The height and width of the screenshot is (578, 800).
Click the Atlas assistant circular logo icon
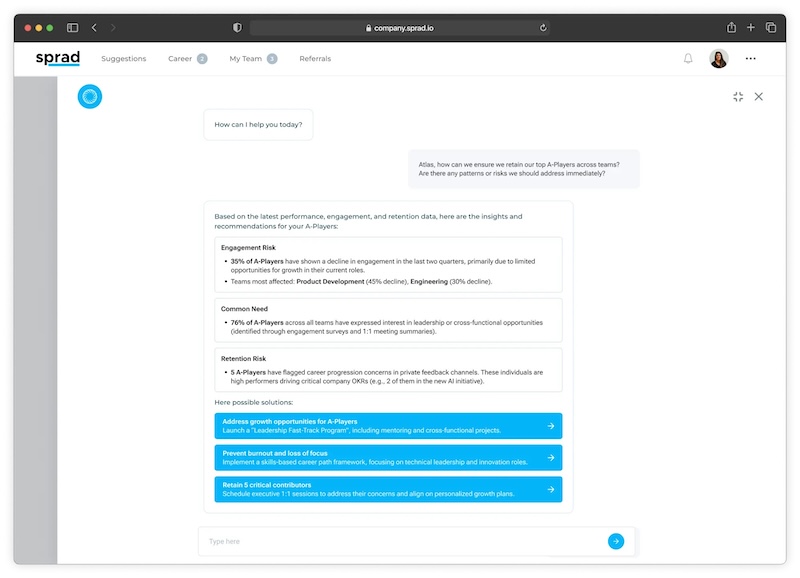coord(90,97)
